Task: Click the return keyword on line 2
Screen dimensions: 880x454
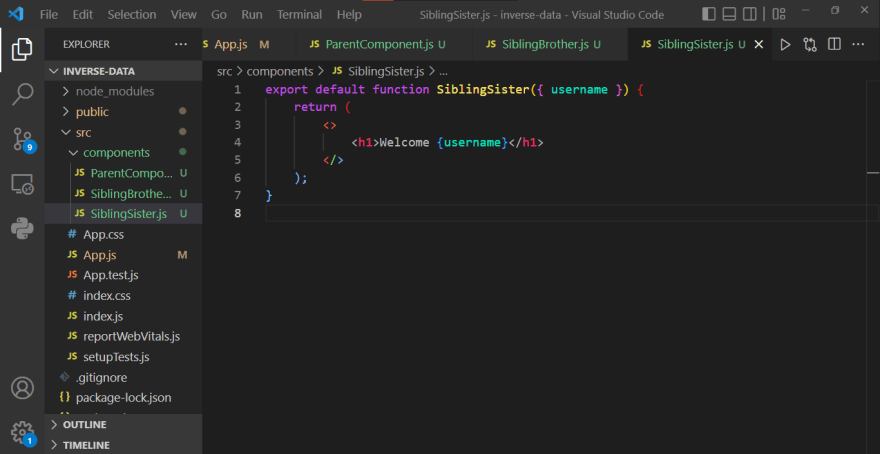Action: click(315, 107)
